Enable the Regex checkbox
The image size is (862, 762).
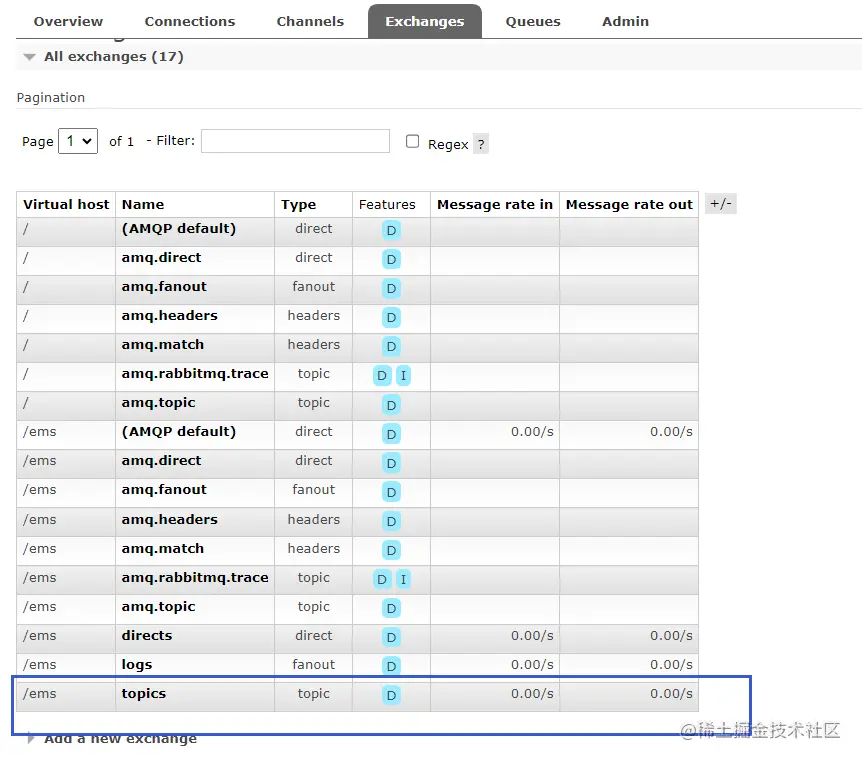click(412, 141)
